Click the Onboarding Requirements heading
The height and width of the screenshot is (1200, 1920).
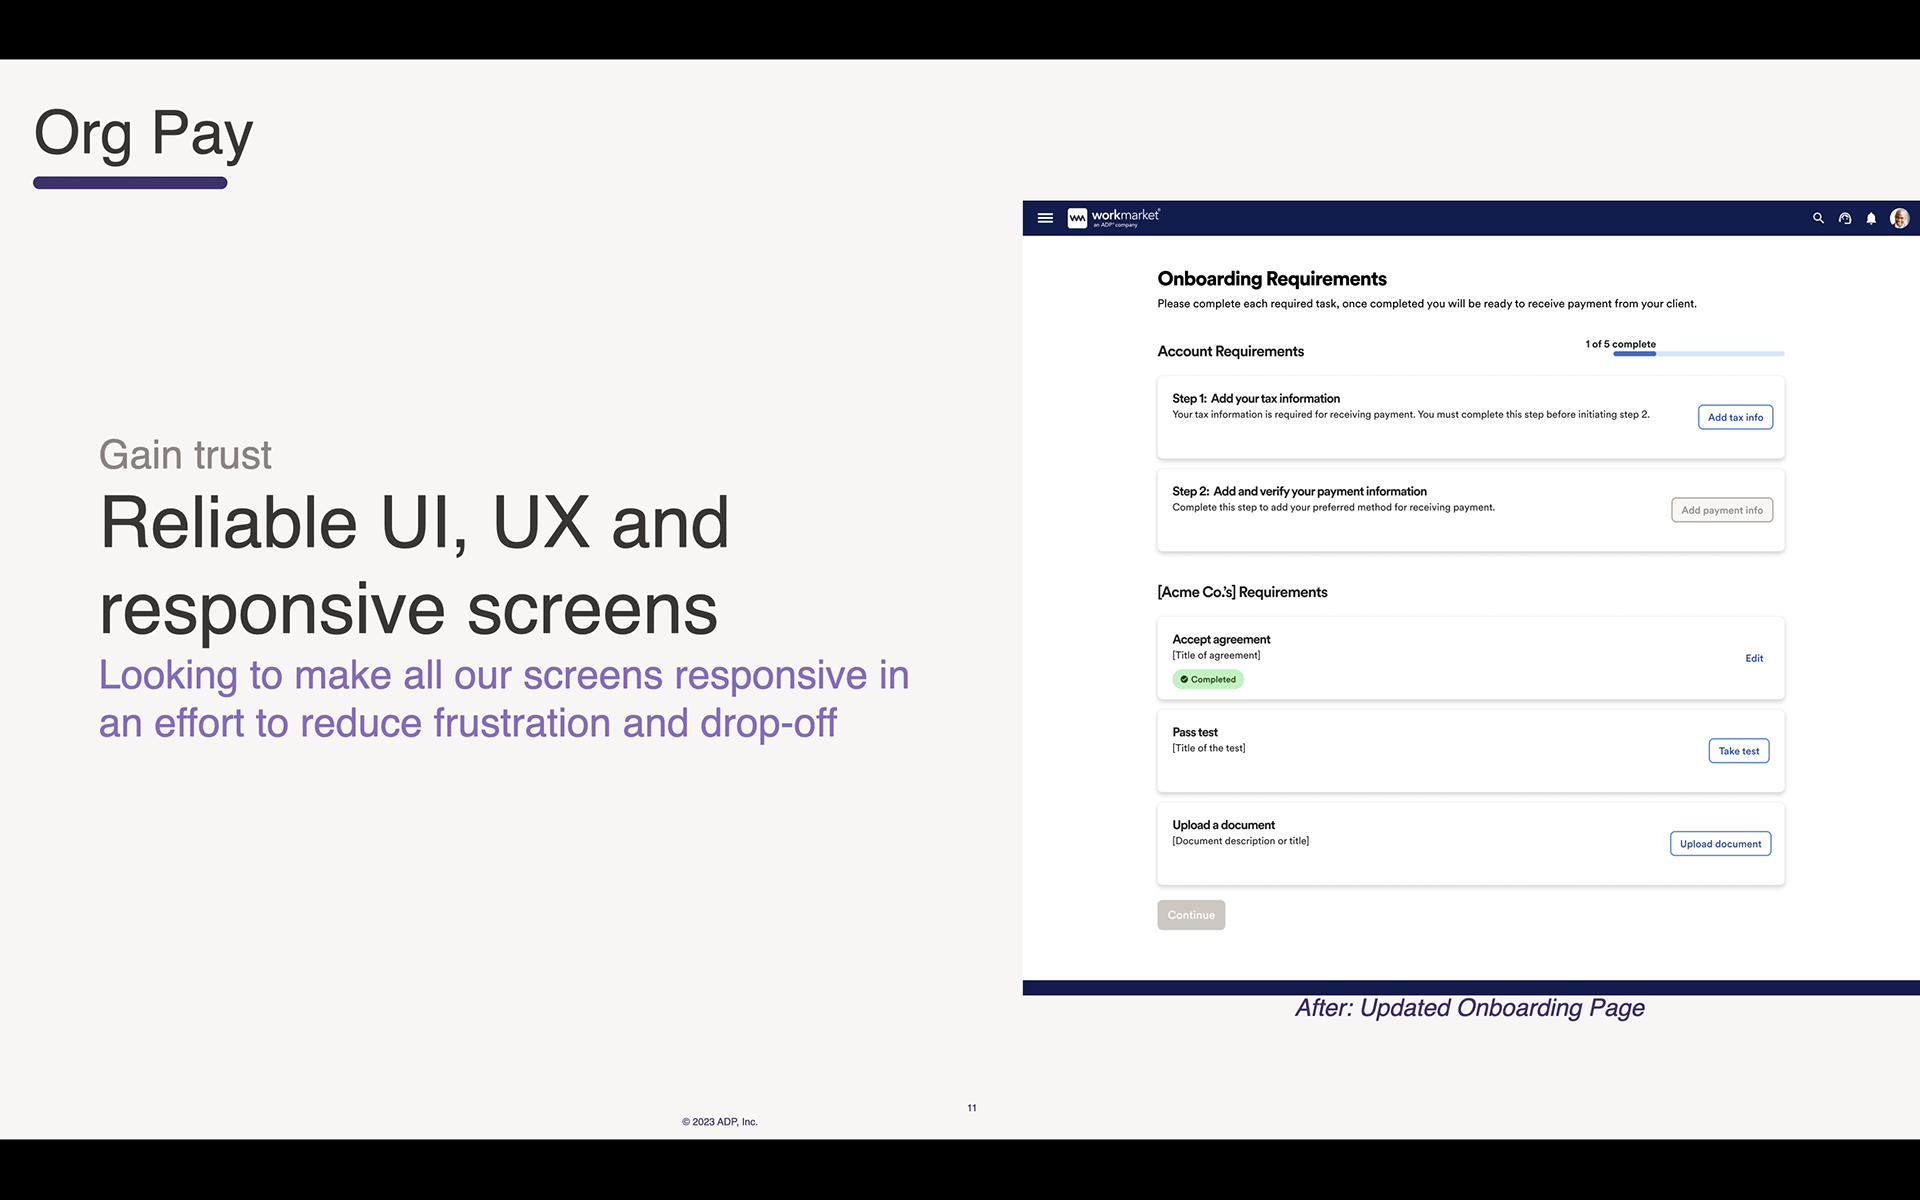[1272, 279]
